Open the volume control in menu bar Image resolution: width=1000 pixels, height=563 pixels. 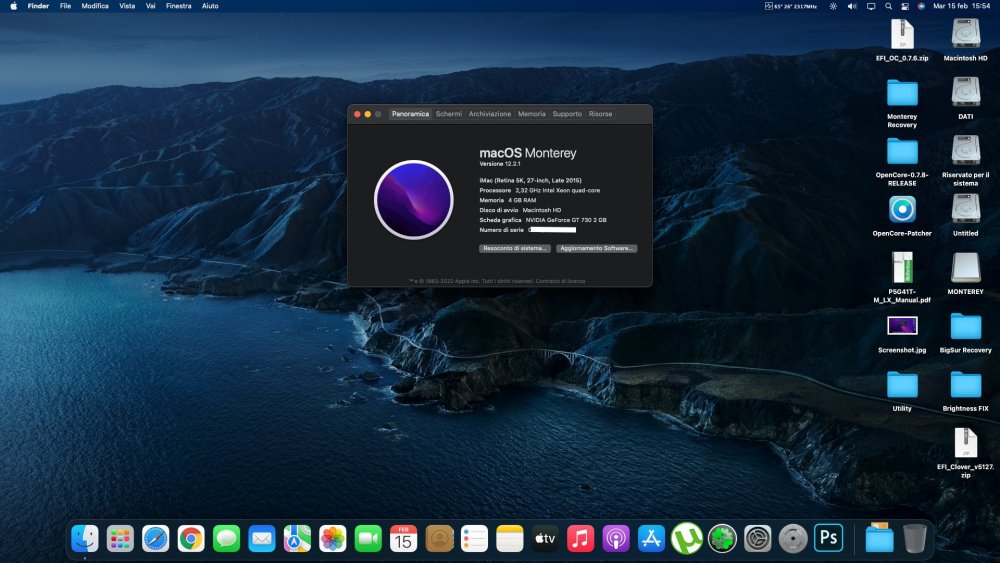coord(852,6)
